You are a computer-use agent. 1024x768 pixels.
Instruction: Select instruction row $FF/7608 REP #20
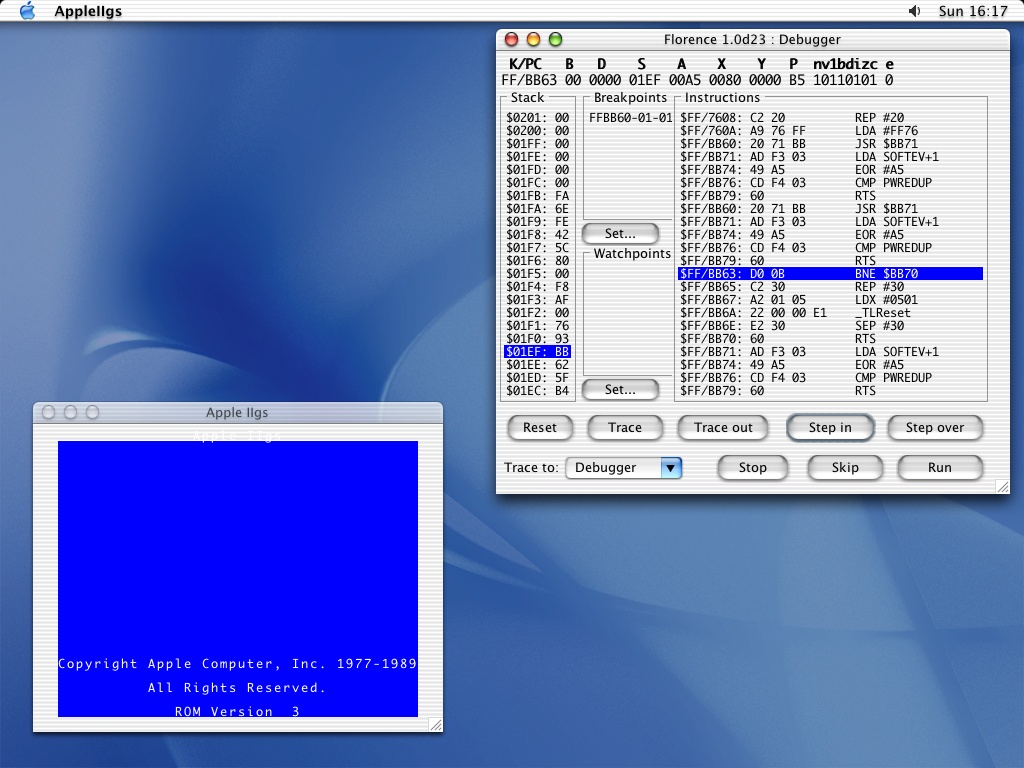pyautogui.click(x=831, y=118)
